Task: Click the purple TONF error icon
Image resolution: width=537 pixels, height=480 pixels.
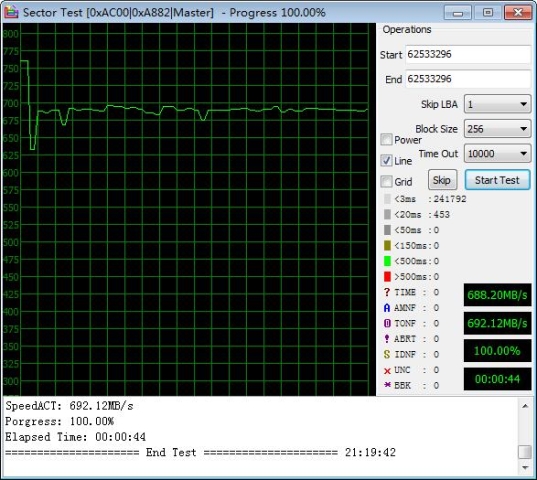Action: pyautogui.click(x=387, y=323)
